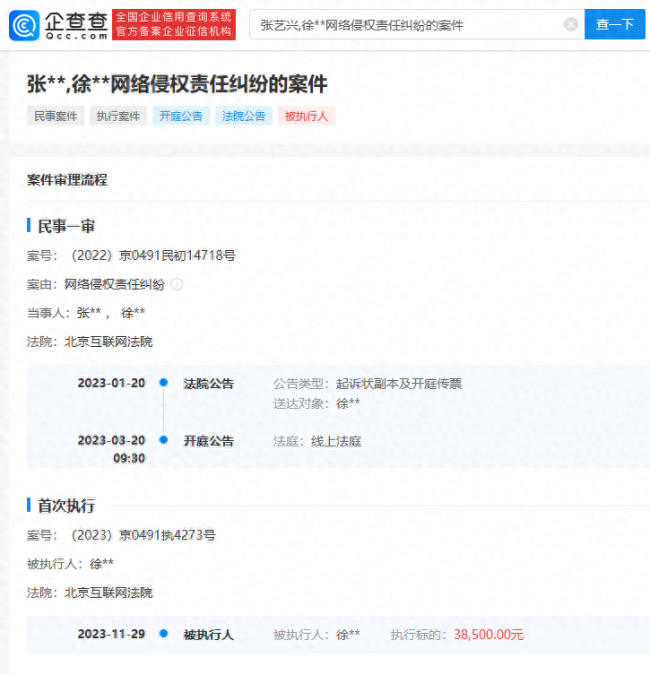Click the 2023-01-20 timeline dot
The height and width of the screenshot is (675, 650).
click(x=163, y=383)
